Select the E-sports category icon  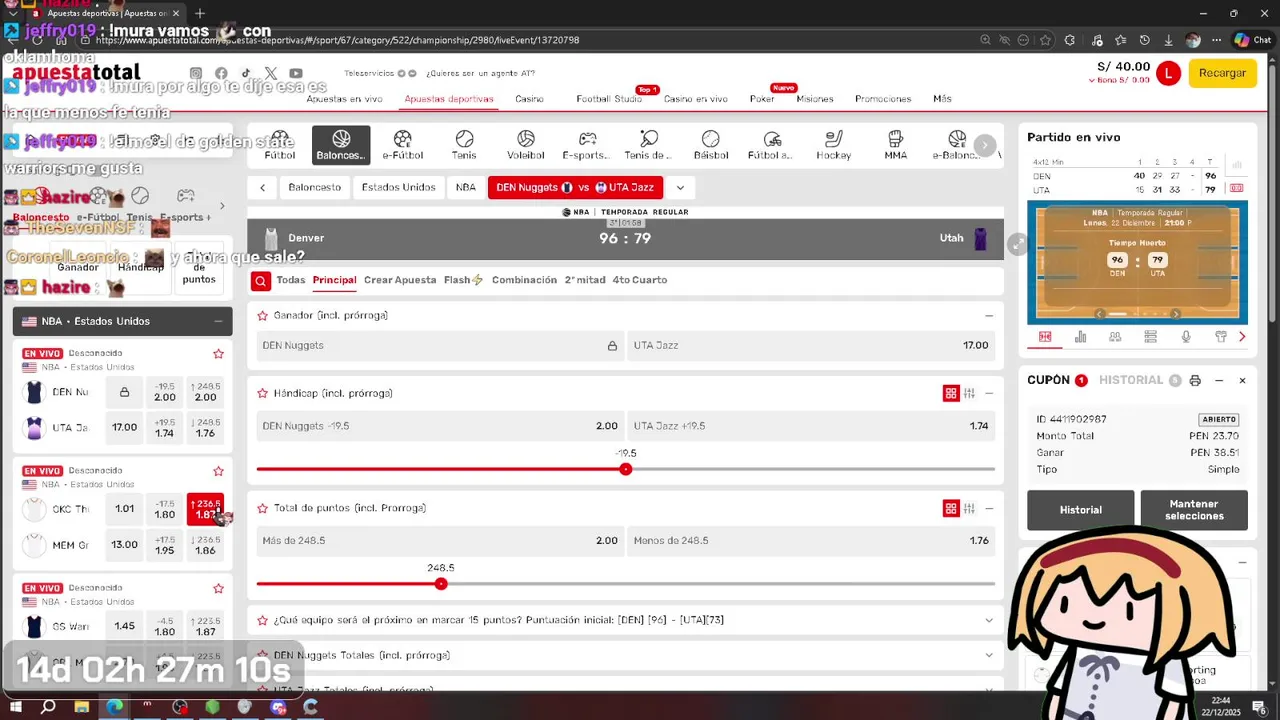pos(587,145)
